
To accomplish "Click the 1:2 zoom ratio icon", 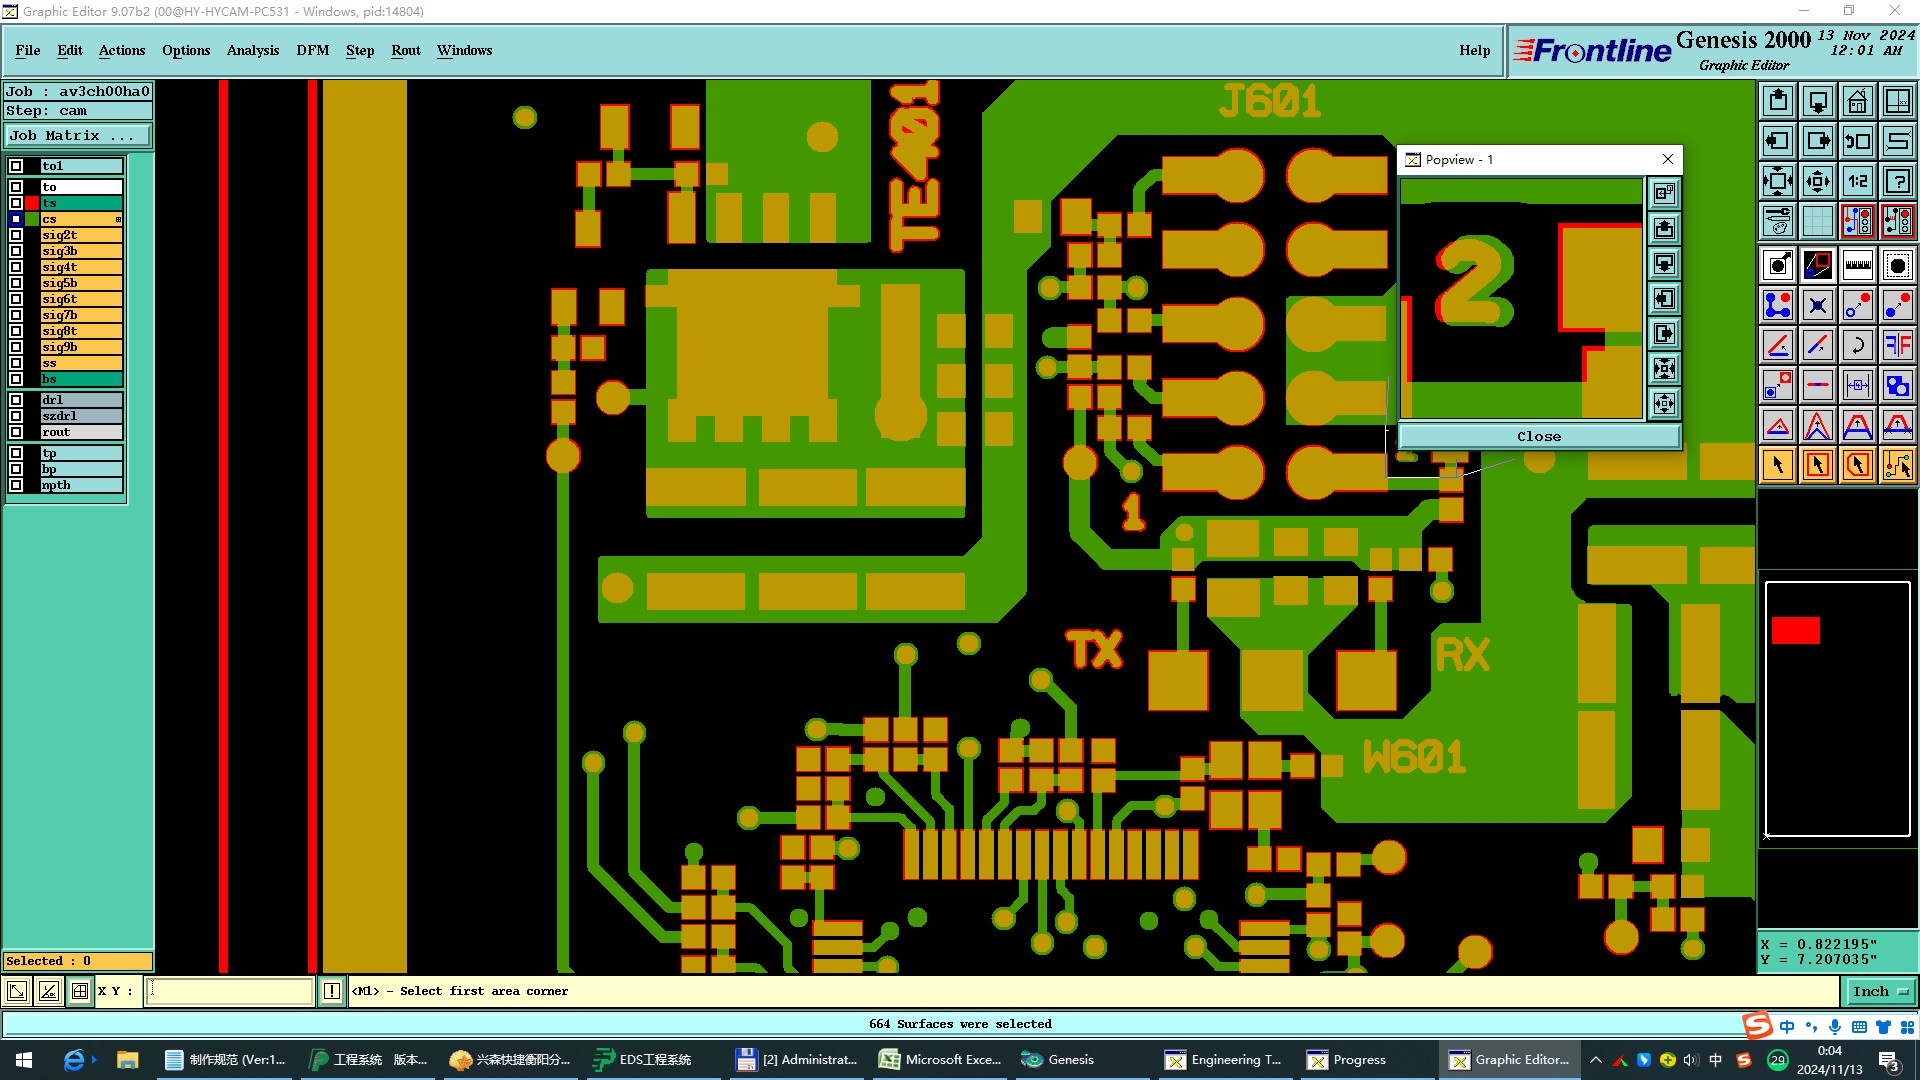I will click(x=1858, y=181).
